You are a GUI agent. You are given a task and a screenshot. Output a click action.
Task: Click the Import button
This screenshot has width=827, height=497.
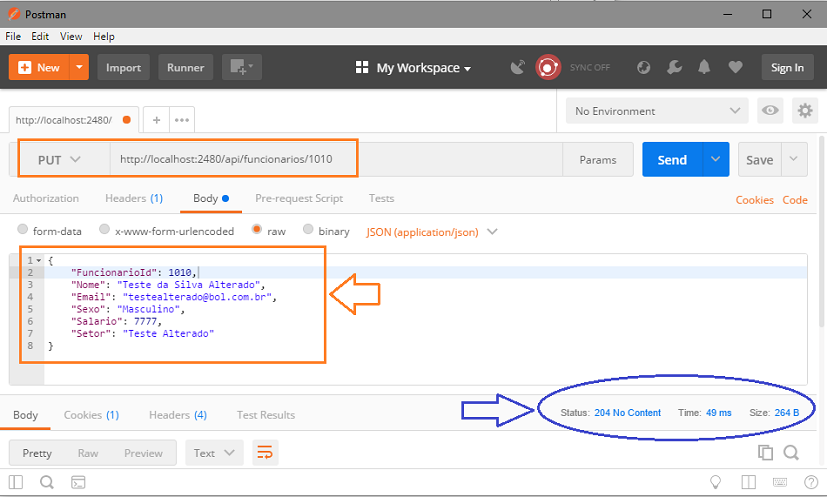tap(123, 68)
